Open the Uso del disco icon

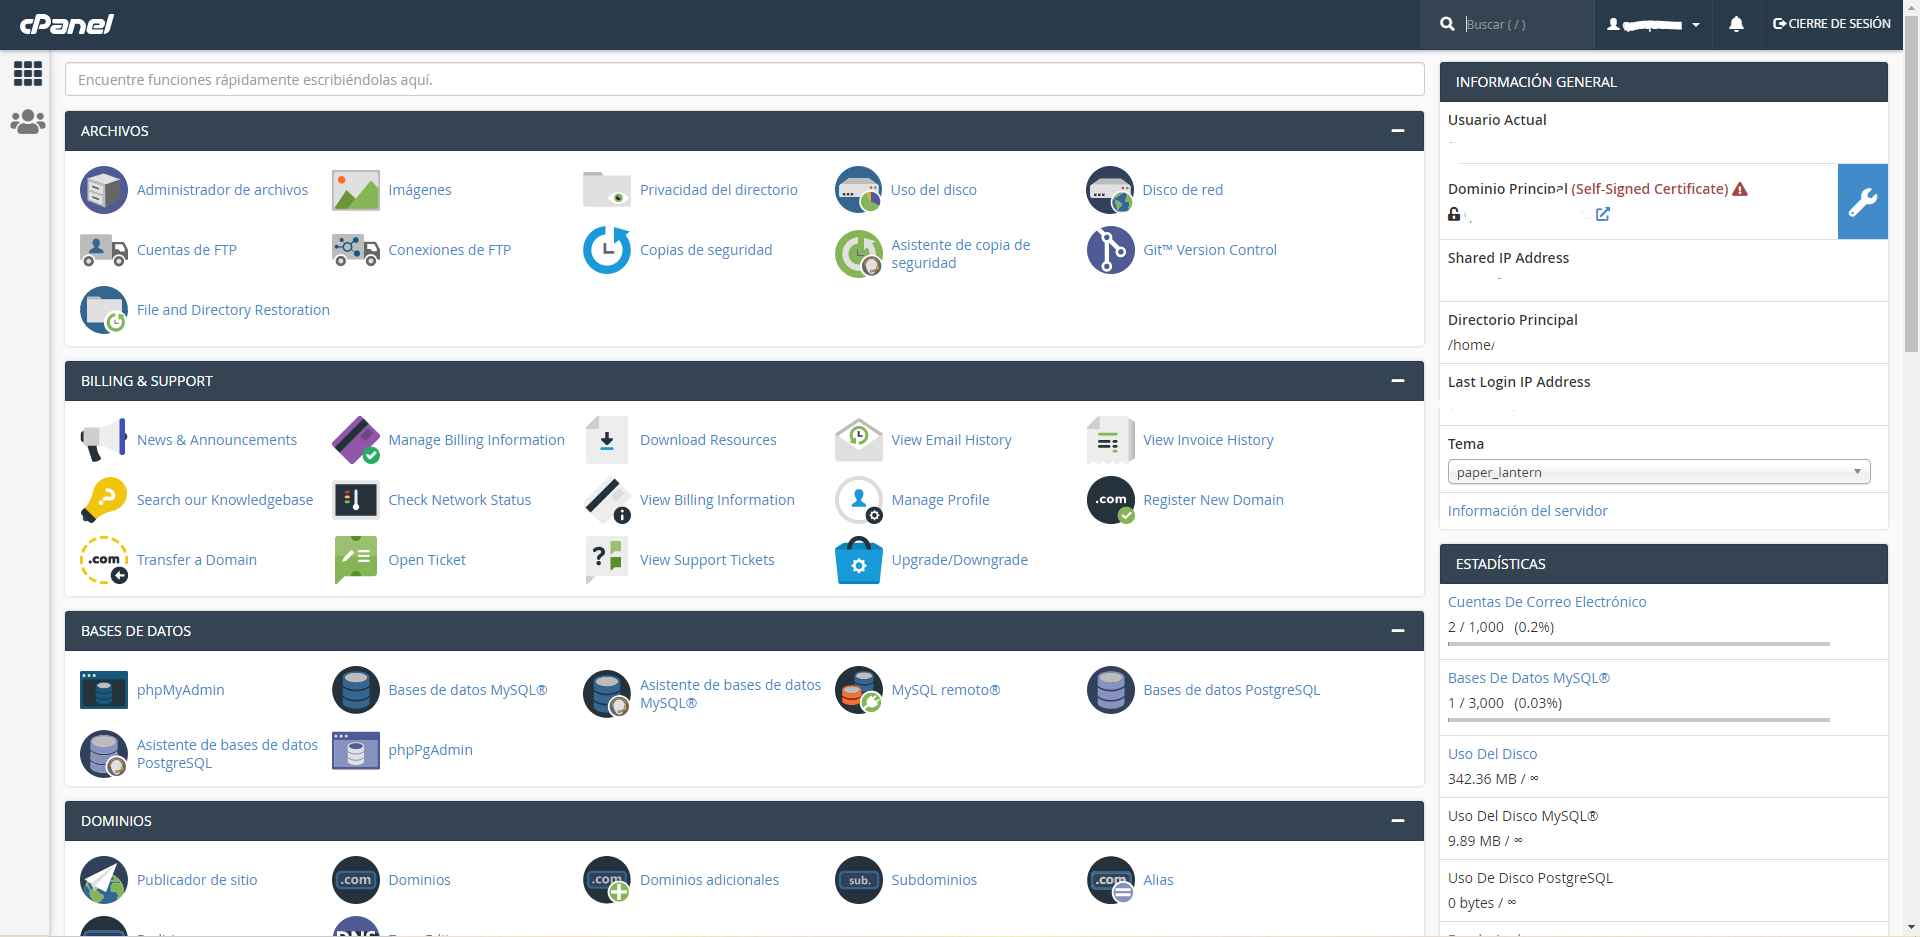coord(859,190)
